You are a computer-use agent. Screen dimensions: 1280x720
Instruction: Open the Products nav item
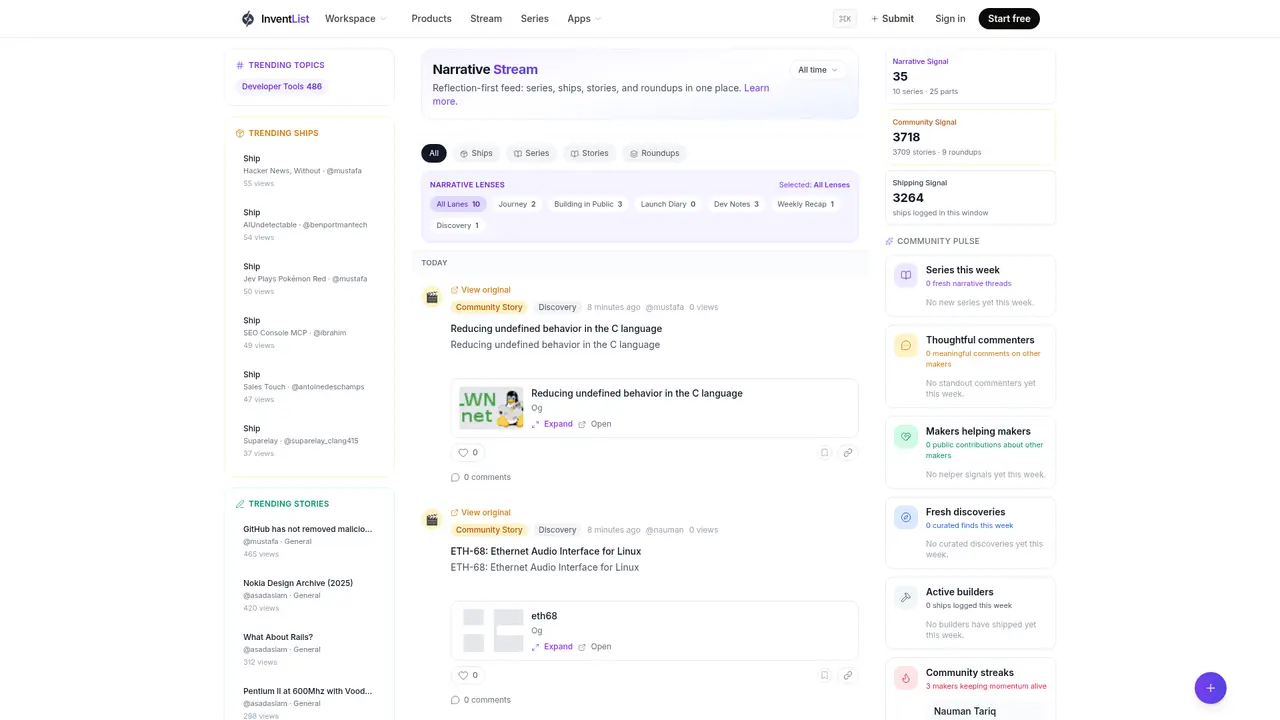point(431,18)
